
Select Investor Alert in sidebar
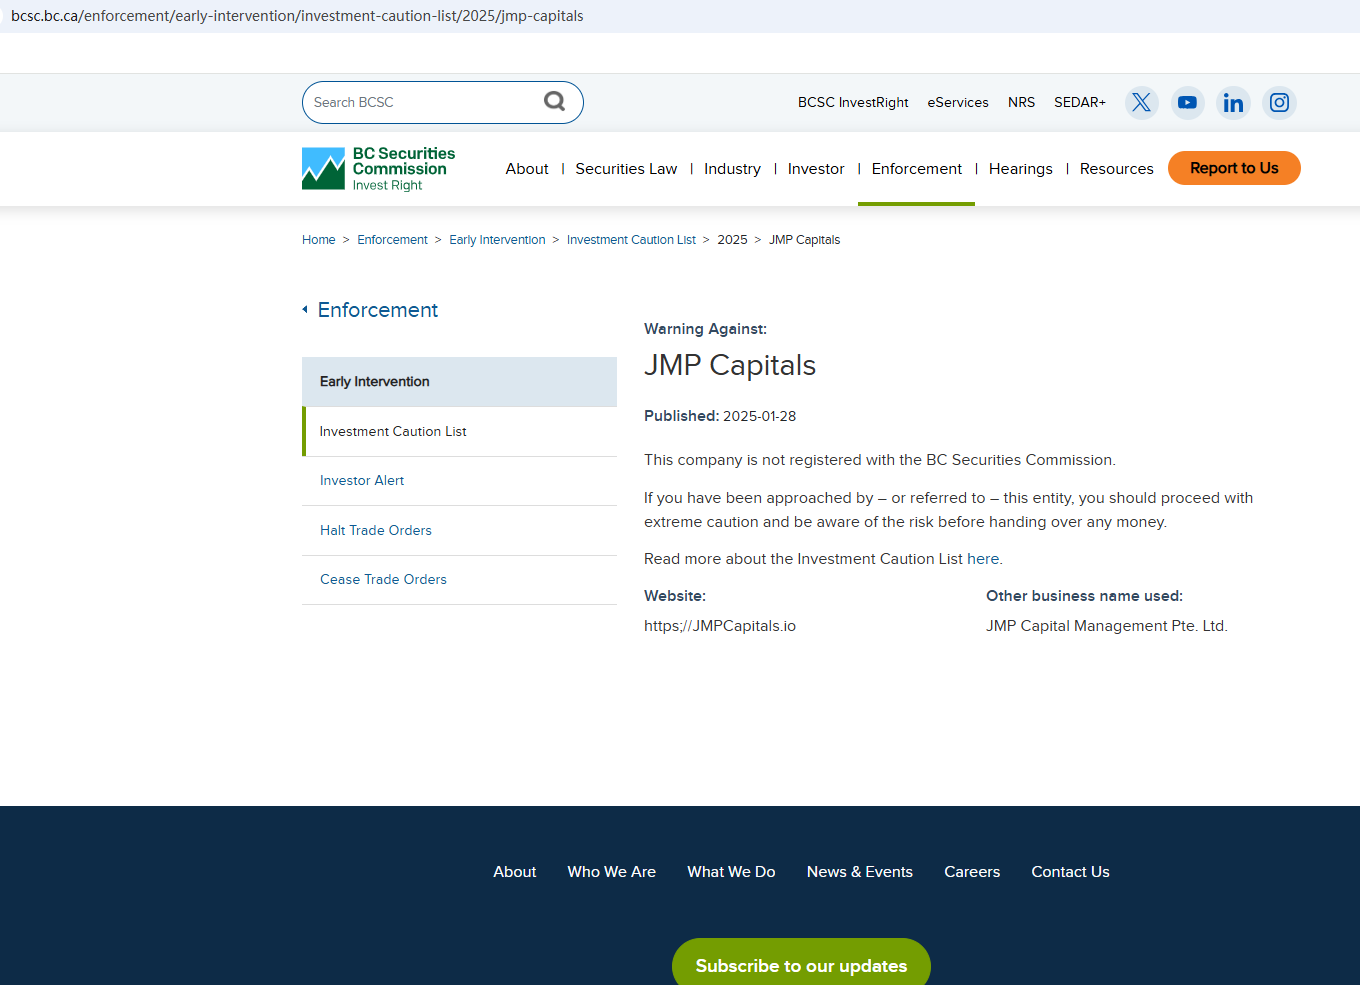click(362, 481)
